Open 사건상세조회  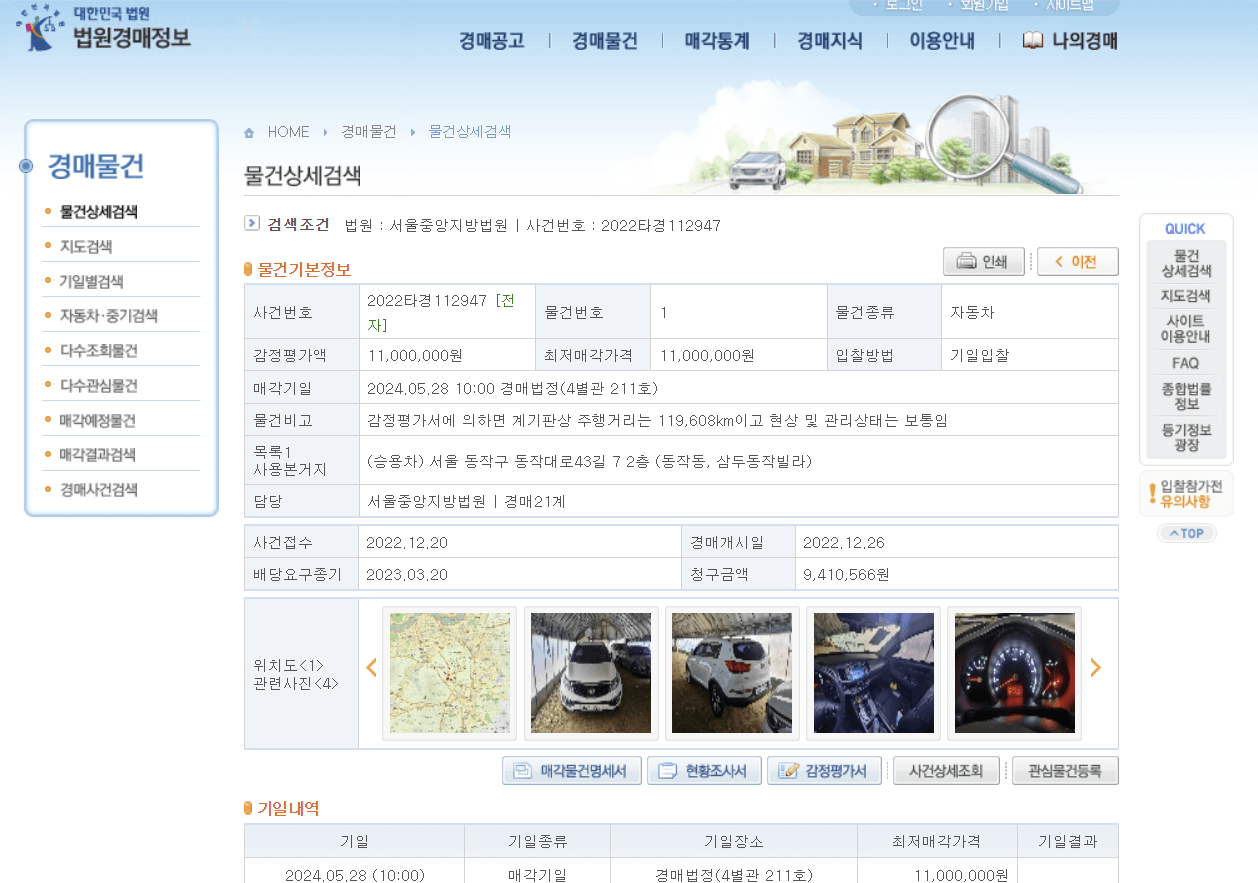tap(944, 770)
